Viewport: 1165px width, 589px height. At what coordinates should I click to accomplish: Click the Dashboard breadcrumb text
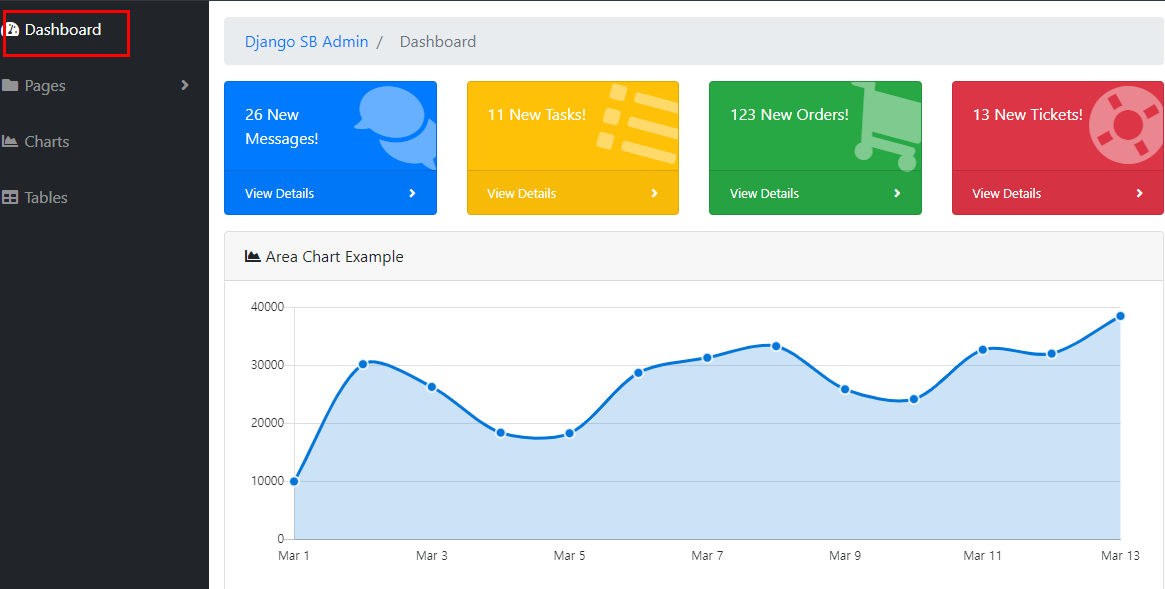pyautogui.click(x=438, y=42)
